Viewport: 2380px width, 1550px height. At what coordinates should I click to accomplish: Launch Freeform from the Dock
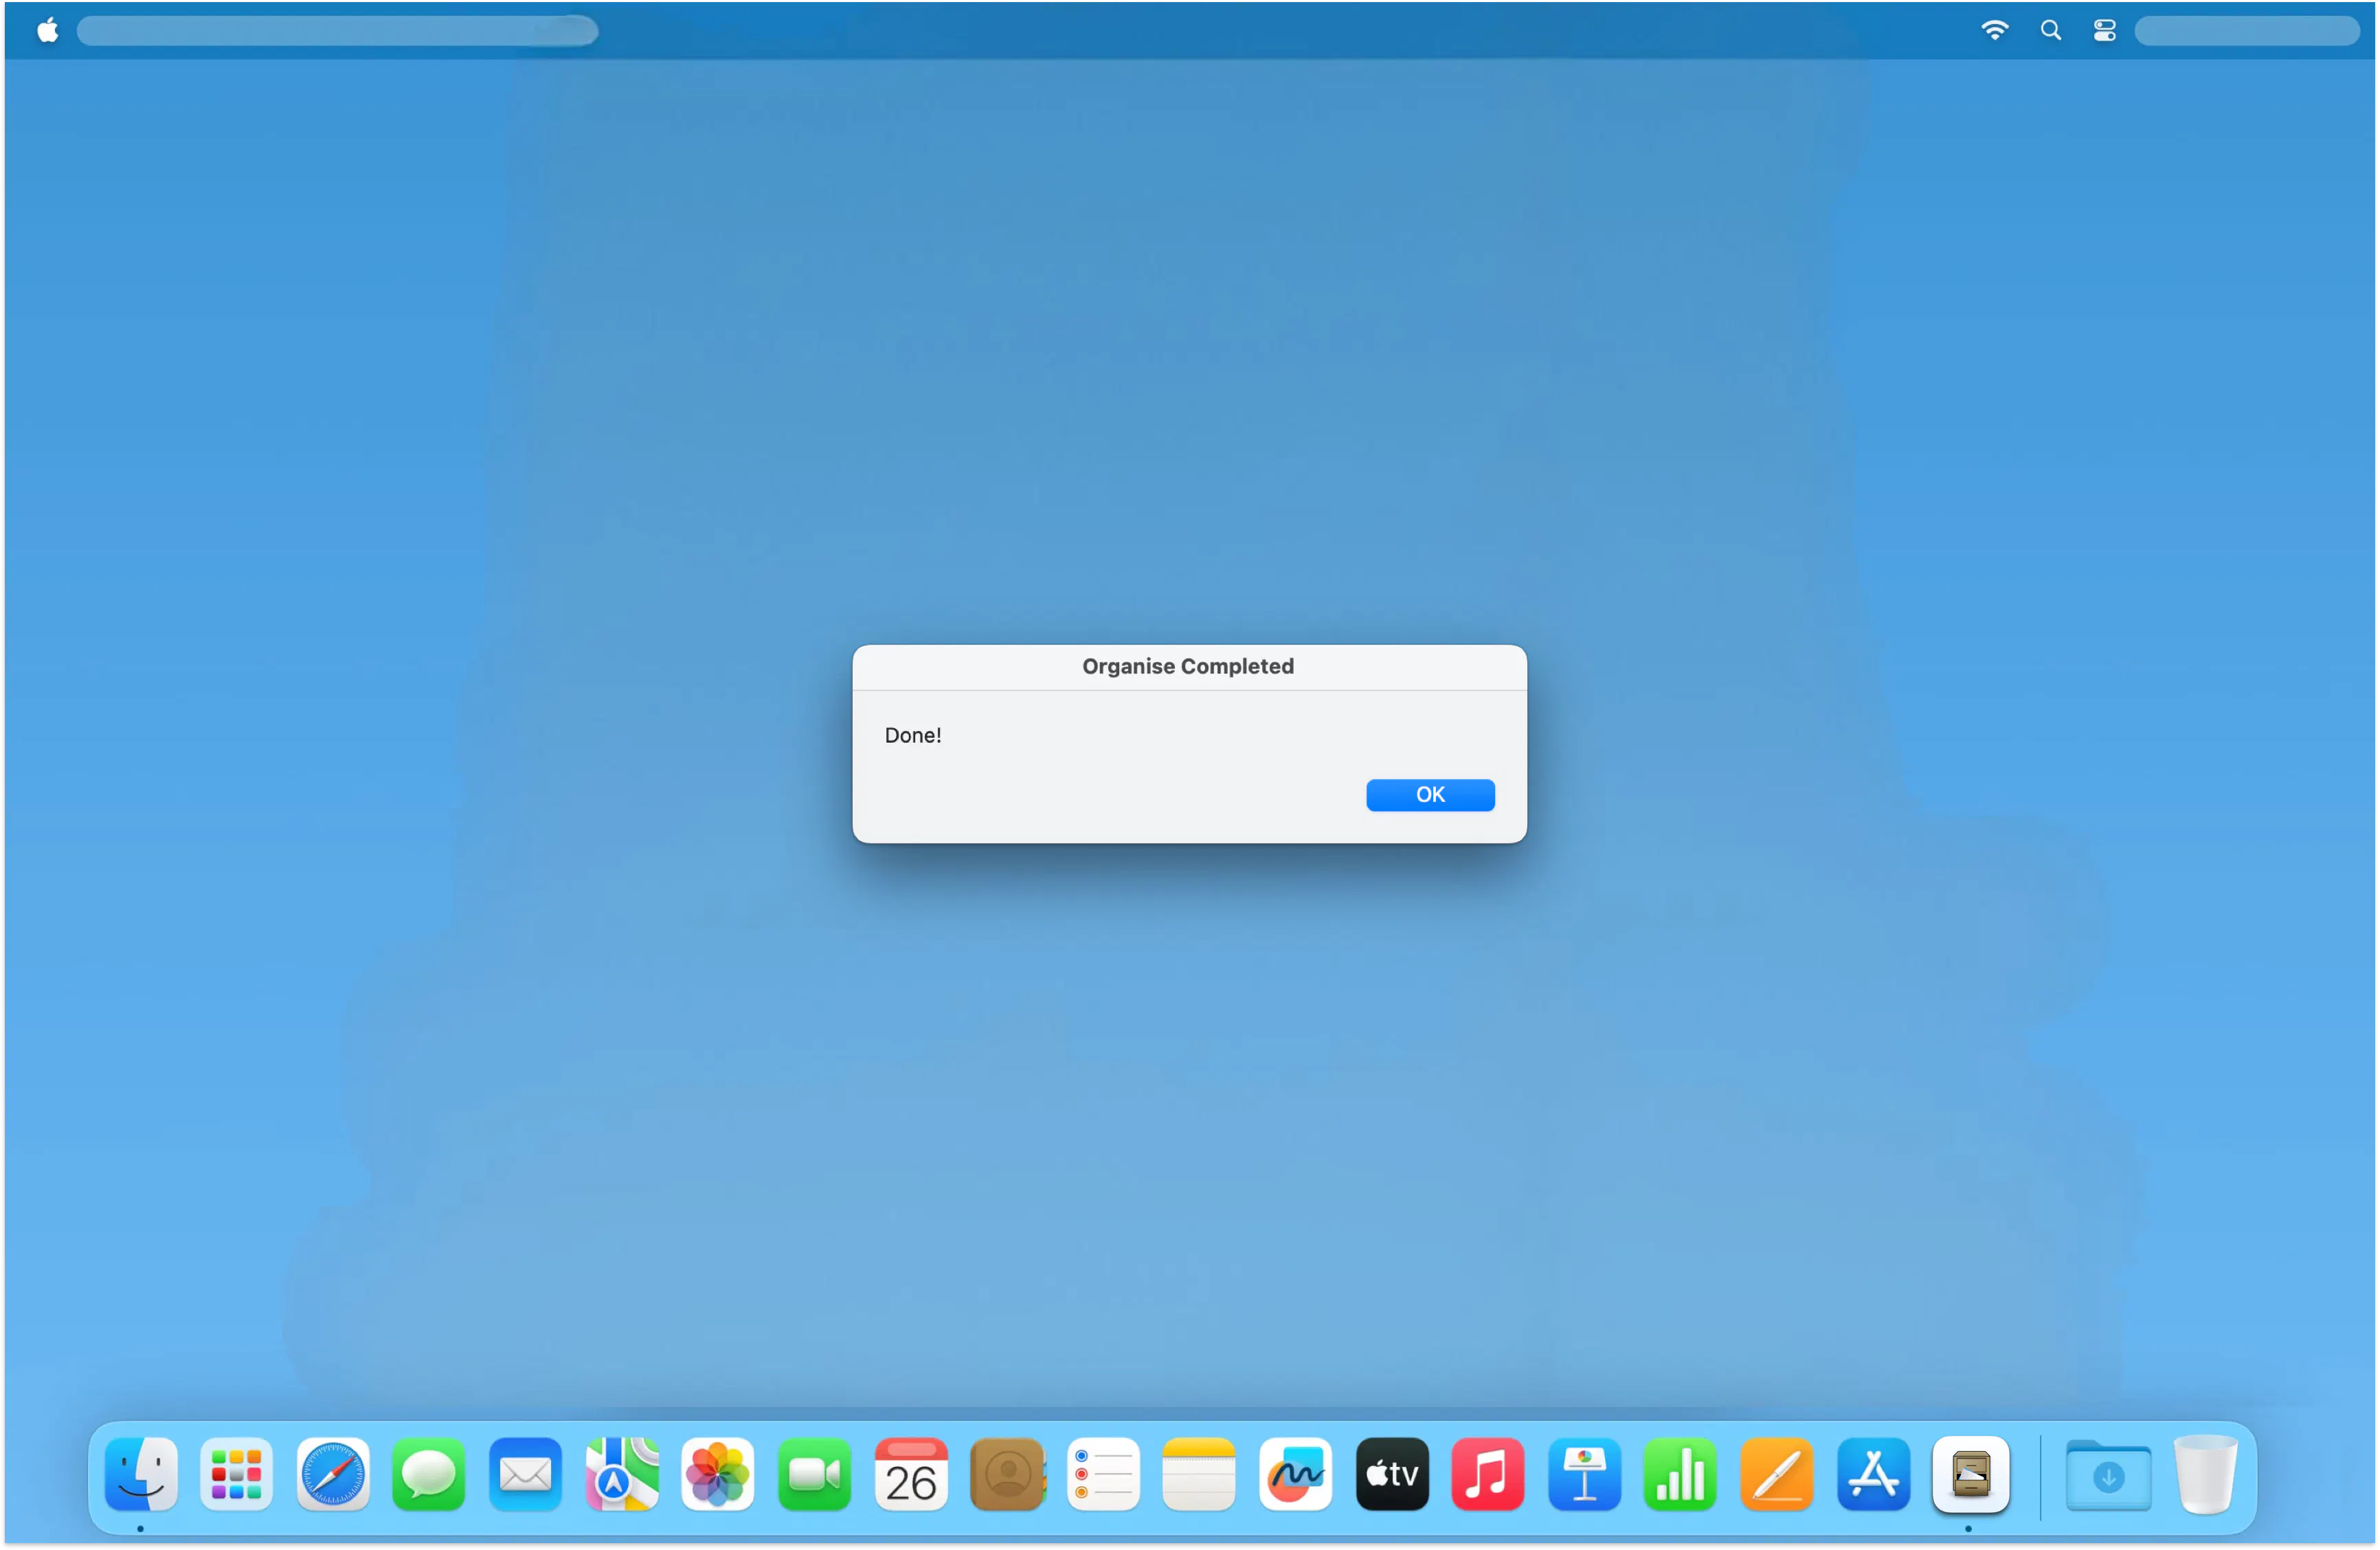coord(1295,1474)
